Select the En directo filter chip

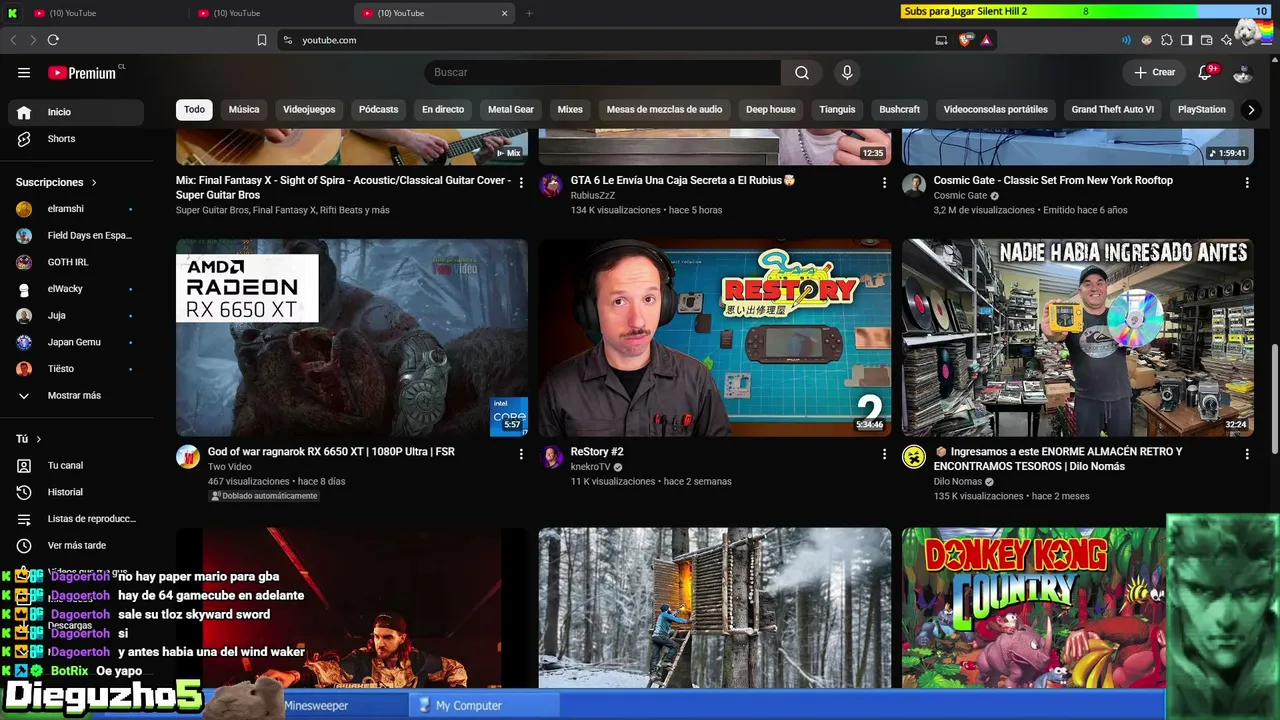(x=443, y=110)
